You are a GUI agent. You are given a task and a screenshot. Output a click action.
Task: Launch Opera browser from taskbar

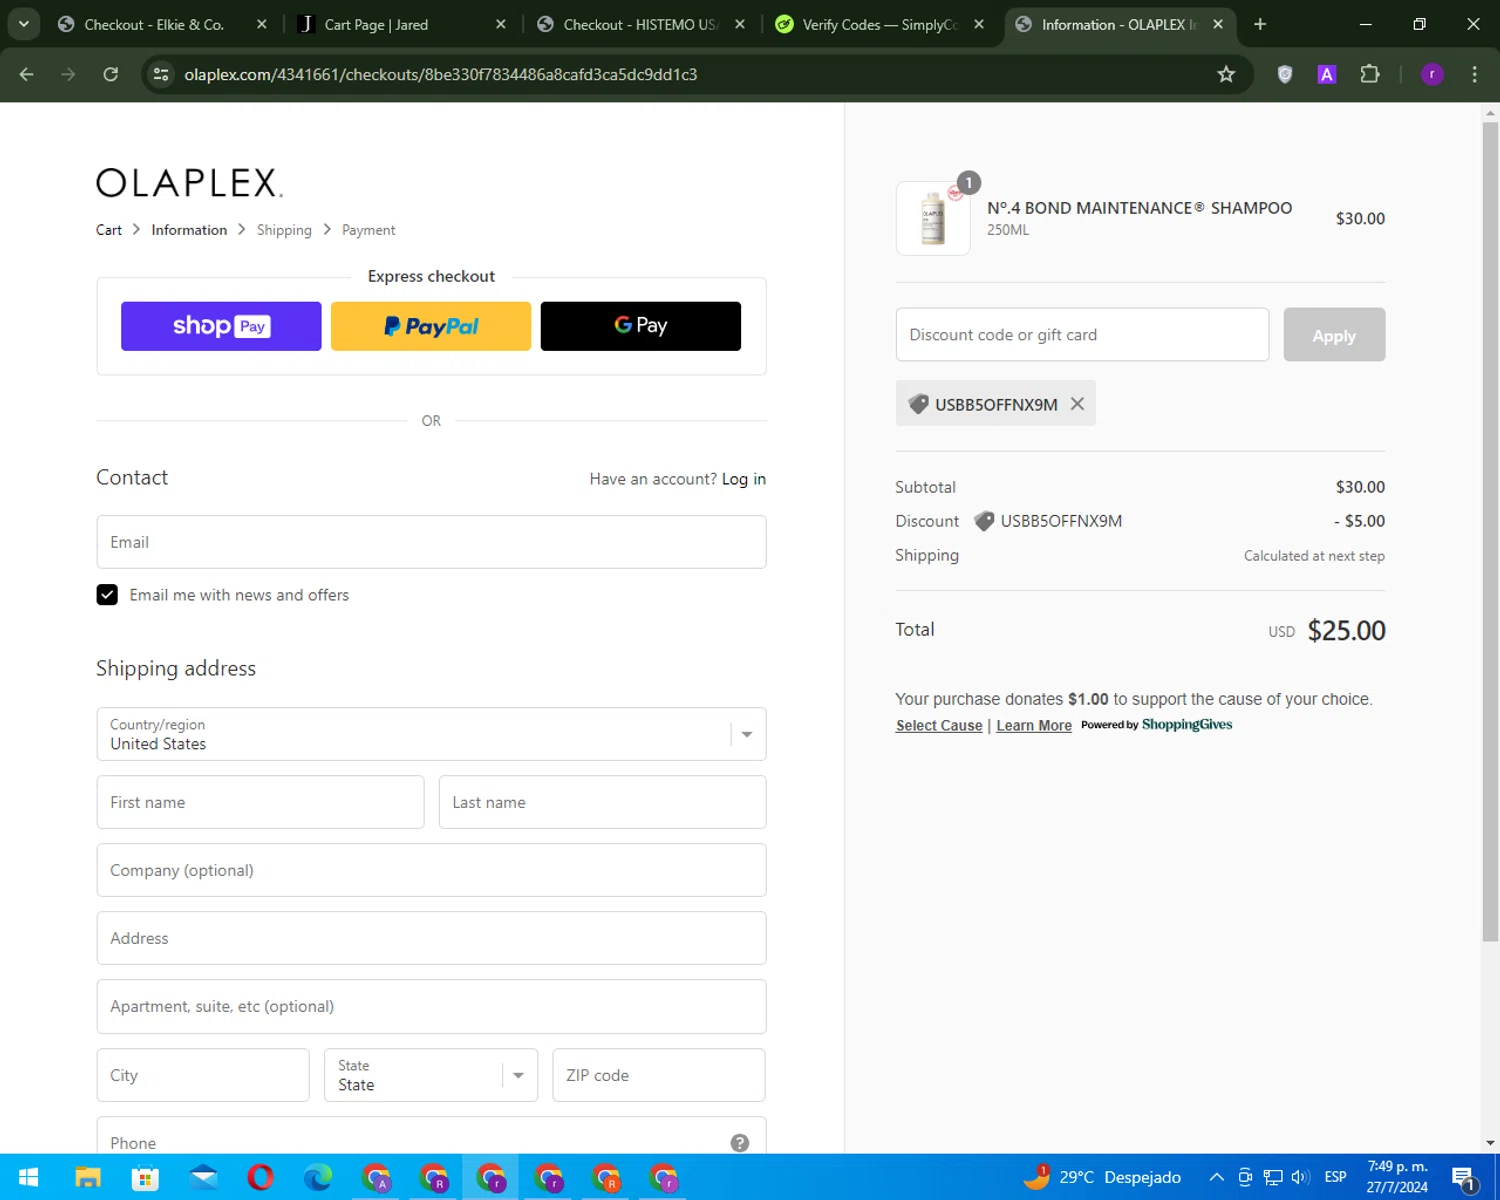(x=261, y=1178)
